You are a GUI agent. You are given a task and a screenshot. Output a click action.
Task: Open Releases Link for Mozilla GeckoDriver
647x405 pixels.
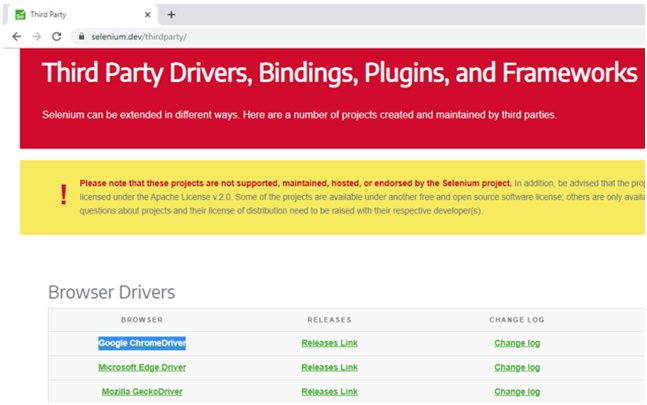(x=329, y=392)
